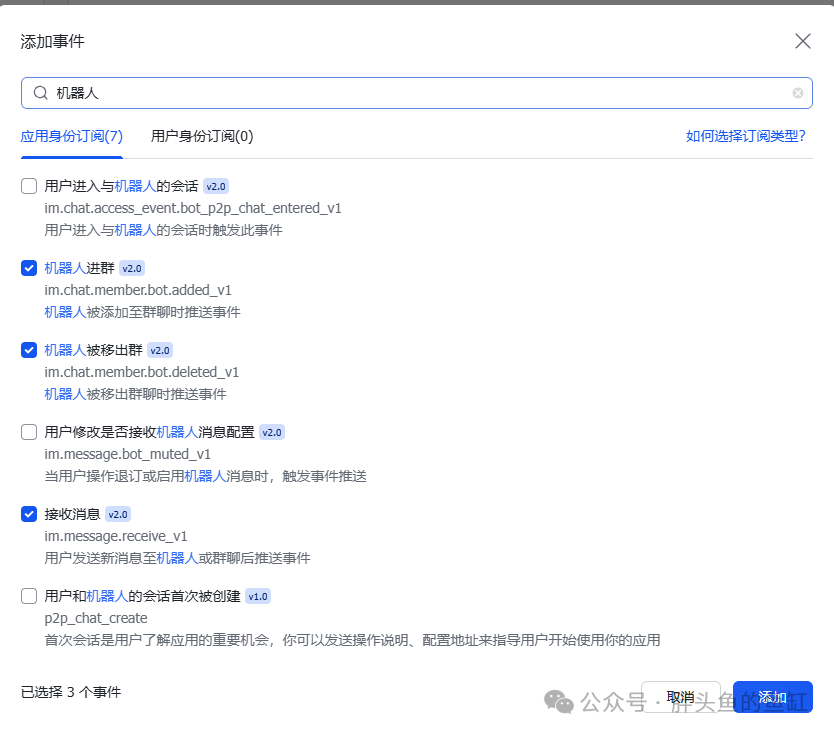
Task: Close the 添加事件 dialog
Action: coord(803,41)
